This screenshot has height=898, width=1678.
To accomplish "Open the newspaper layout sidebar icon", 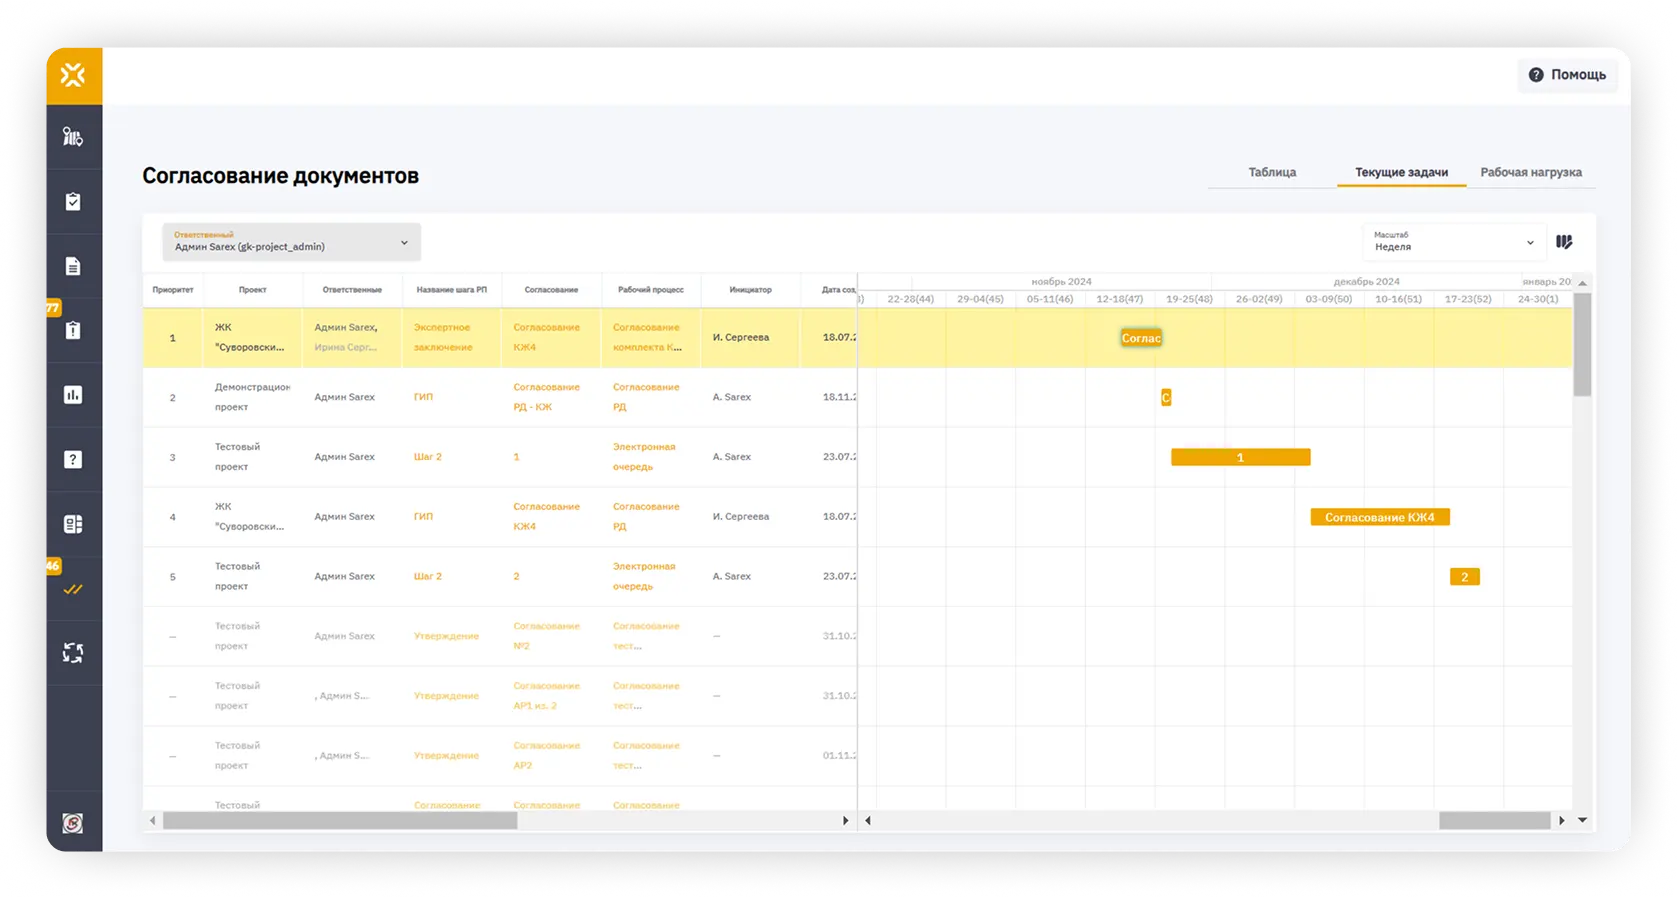I will pyautogui.click(x=73, y=524).
